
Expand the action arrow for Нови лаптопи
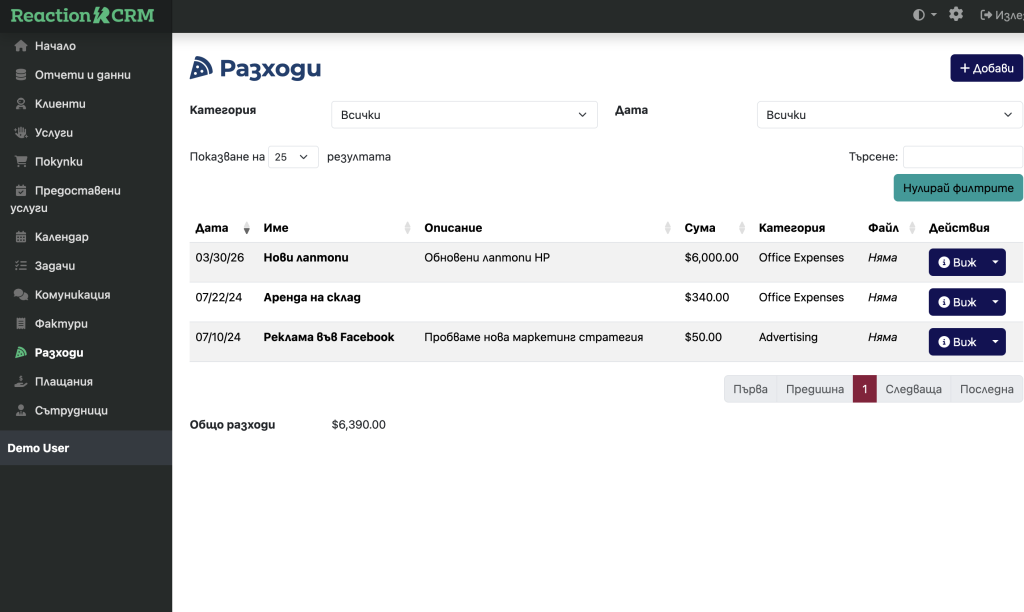tap(995, 262)
